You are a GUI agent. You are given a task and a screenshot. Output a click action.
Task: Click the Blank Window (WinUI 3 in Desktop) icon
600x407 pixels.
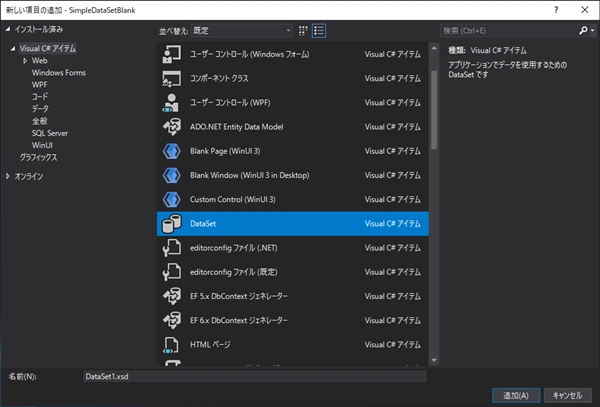[171, 175]
